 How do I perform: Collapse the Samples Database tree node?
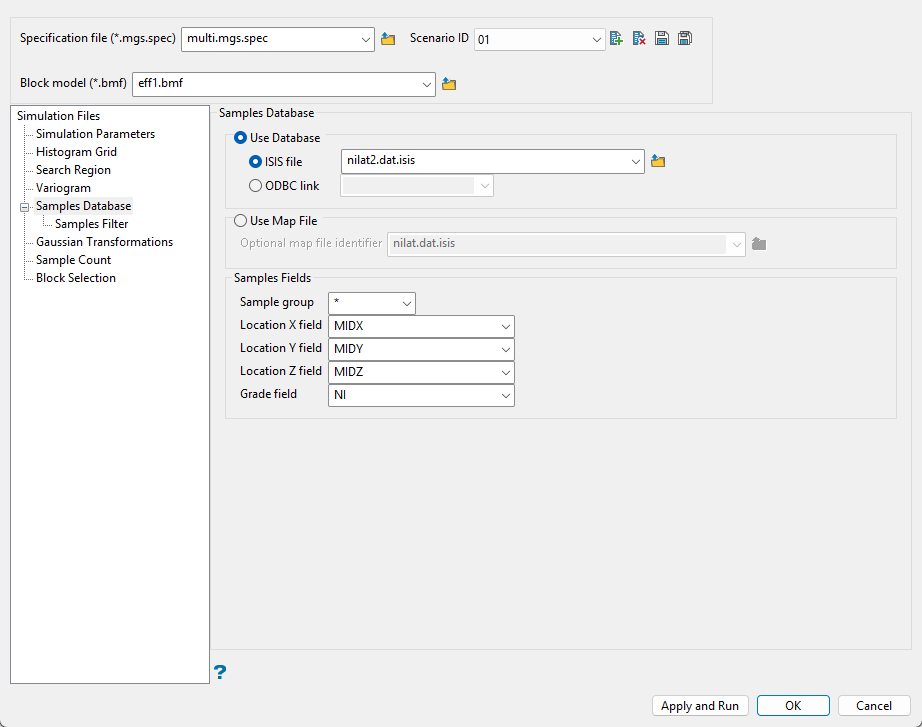(x=24, y=207)
